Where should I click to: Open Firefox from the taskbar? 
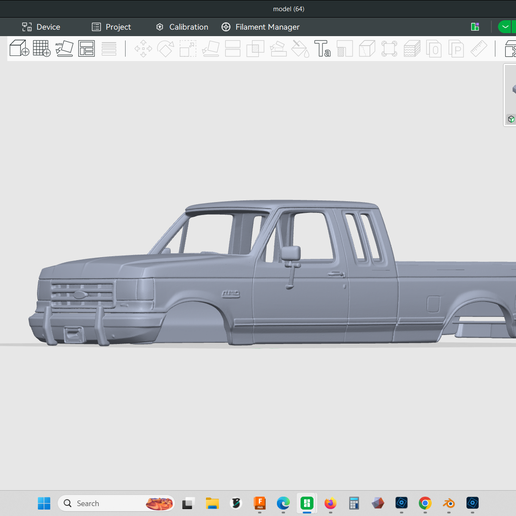pos(330,503)
